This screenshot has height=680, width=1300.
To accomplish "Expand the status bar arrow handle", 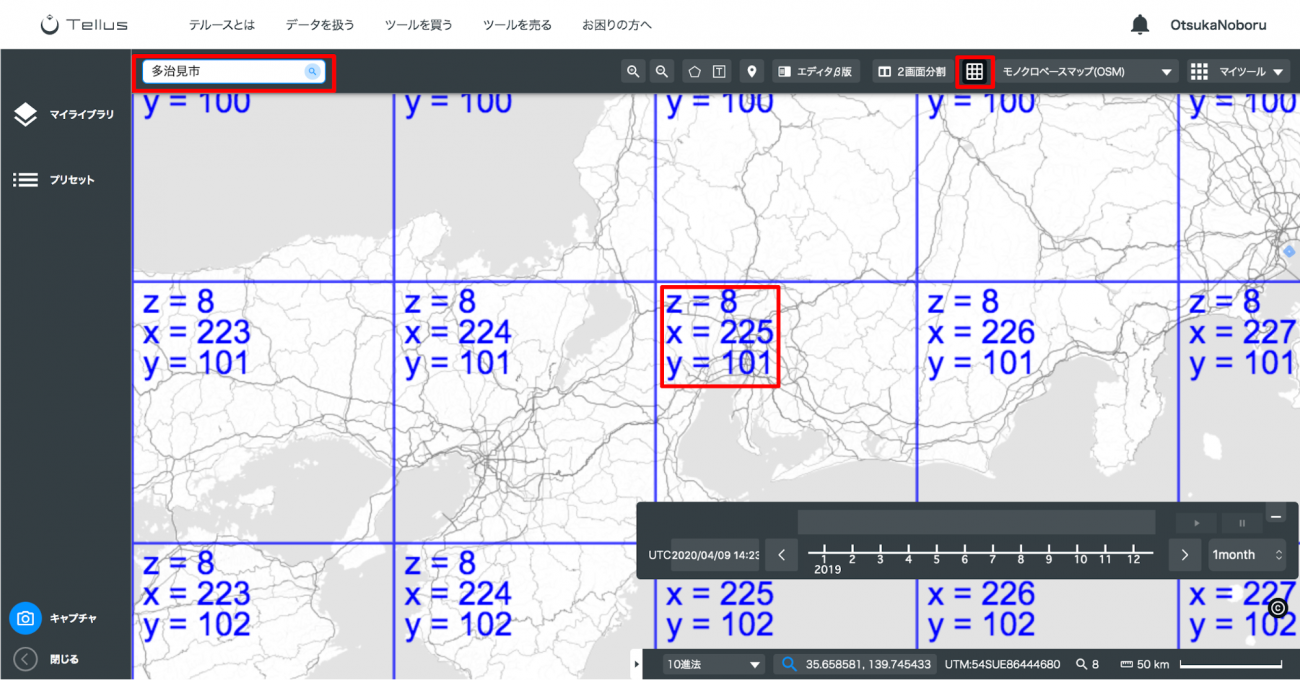I will click(638, 664).
